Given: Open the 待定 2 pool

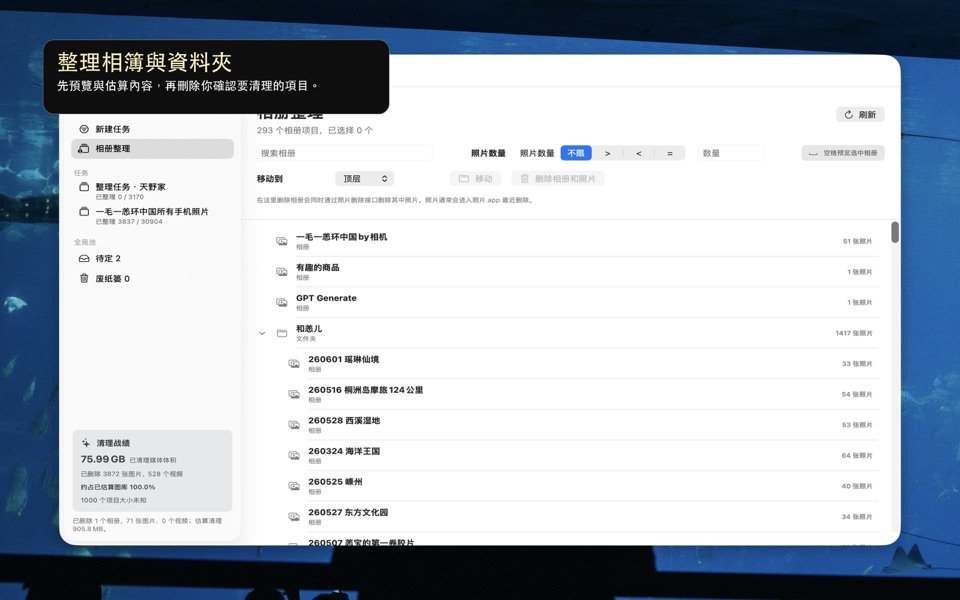Looking at the screenshot, I should click(152, 258).
